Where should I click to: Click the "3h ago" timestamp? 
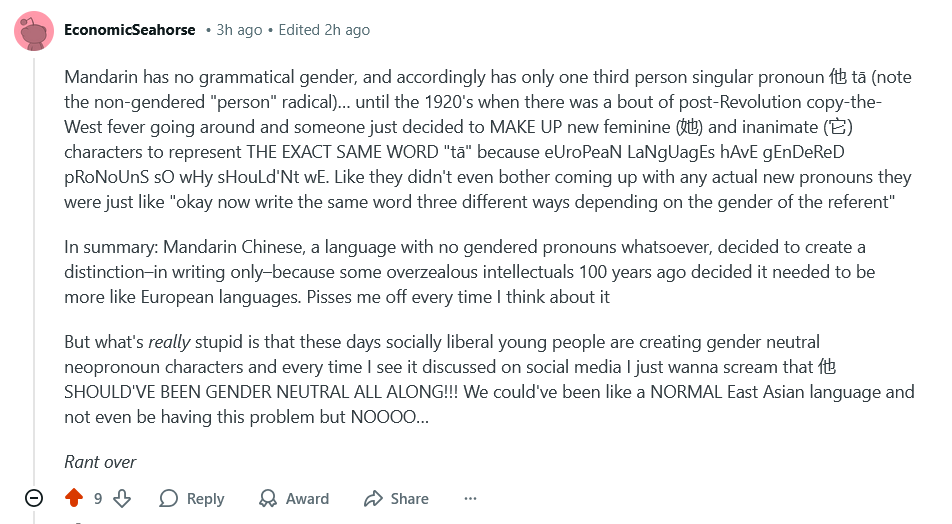tap(243, 30)
